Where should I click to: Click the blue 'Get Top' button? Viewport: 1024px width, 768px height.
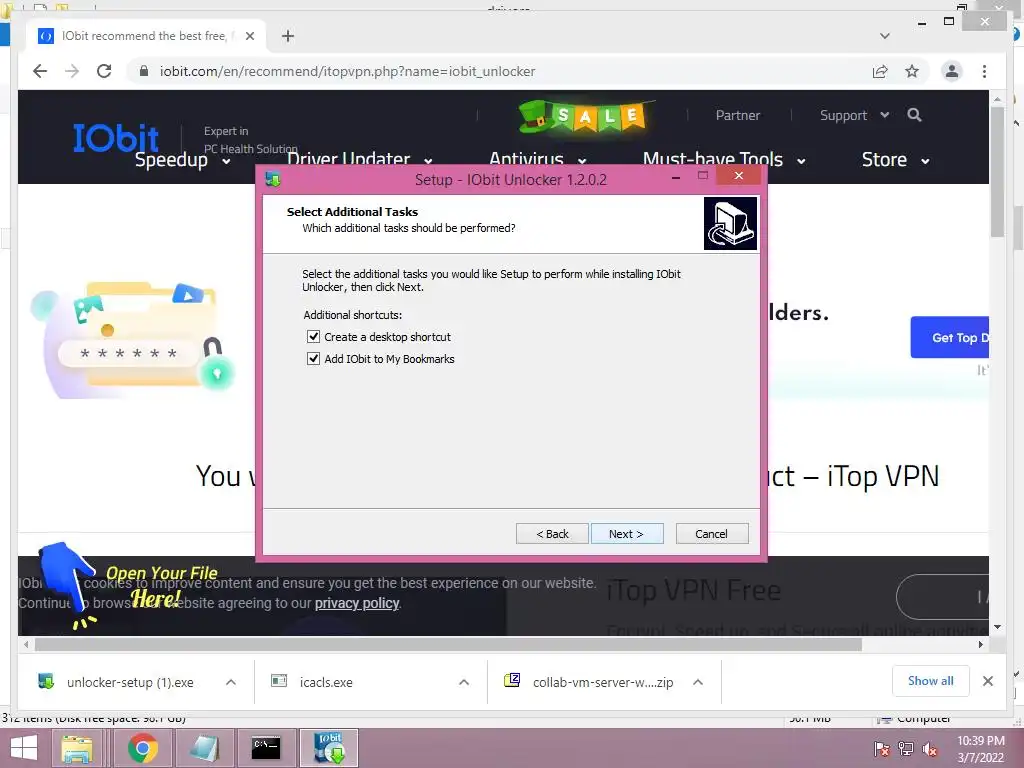(x=950, y=337)
